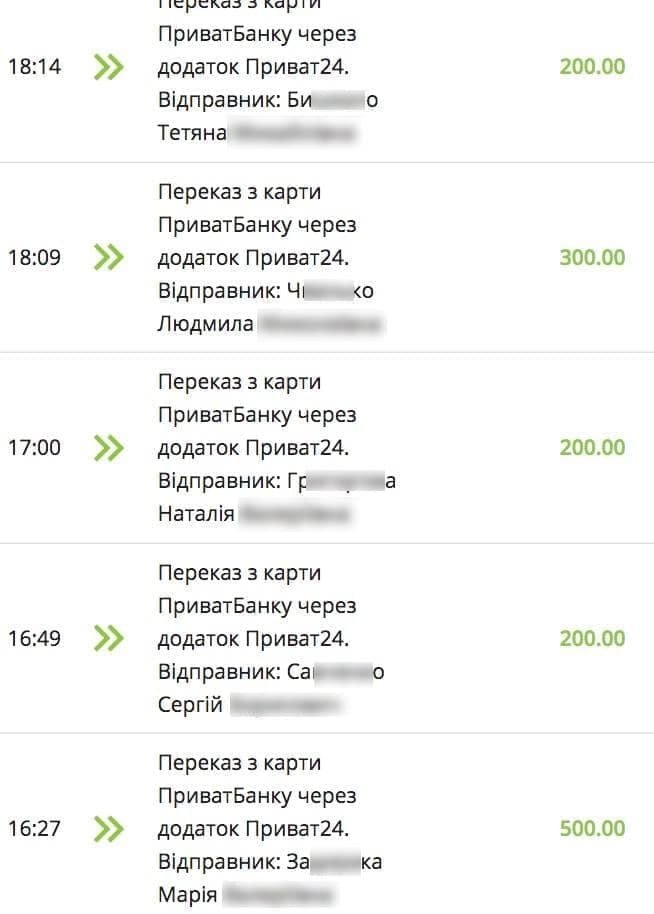Click the 18:09 time label

34,257
